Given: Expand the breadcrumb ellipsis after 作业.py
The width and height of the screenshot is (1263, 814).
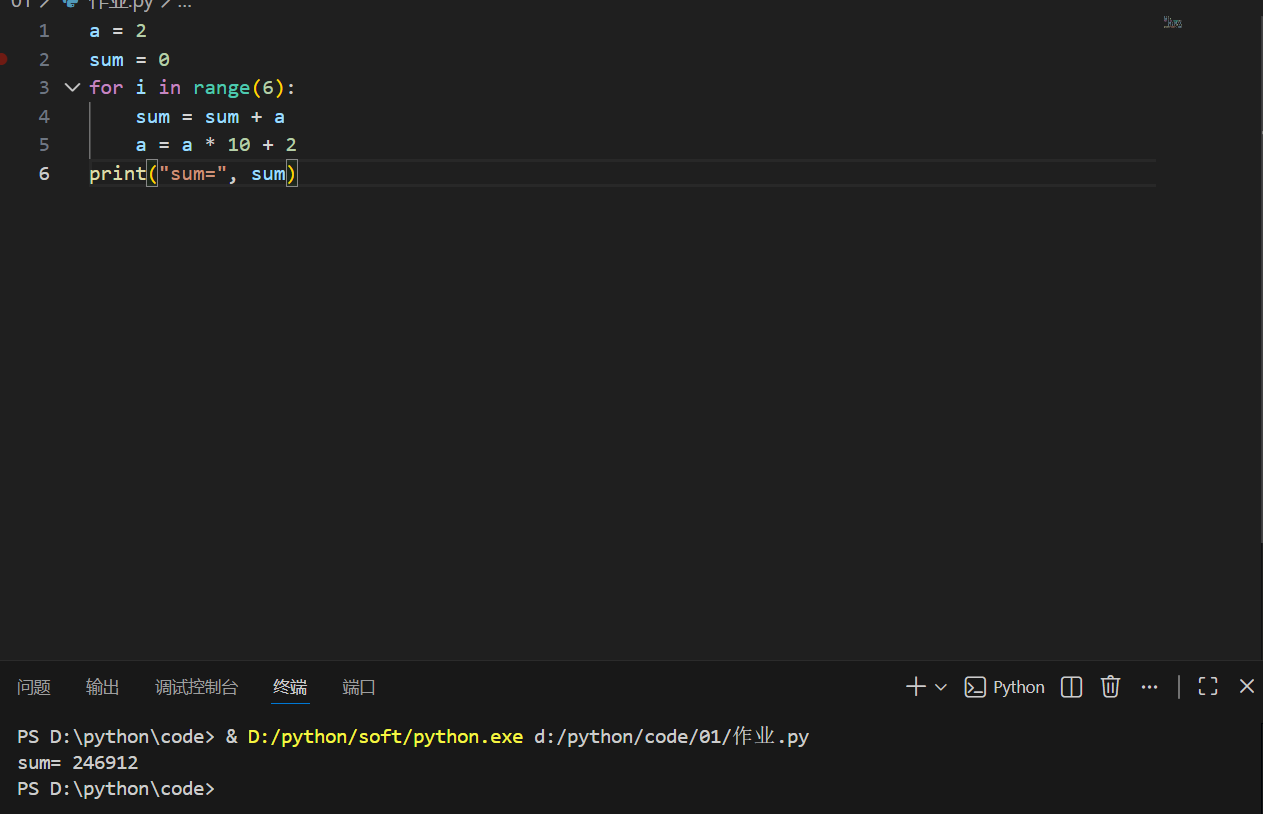Looking at the screenshot, I should (x=183, y=5).
